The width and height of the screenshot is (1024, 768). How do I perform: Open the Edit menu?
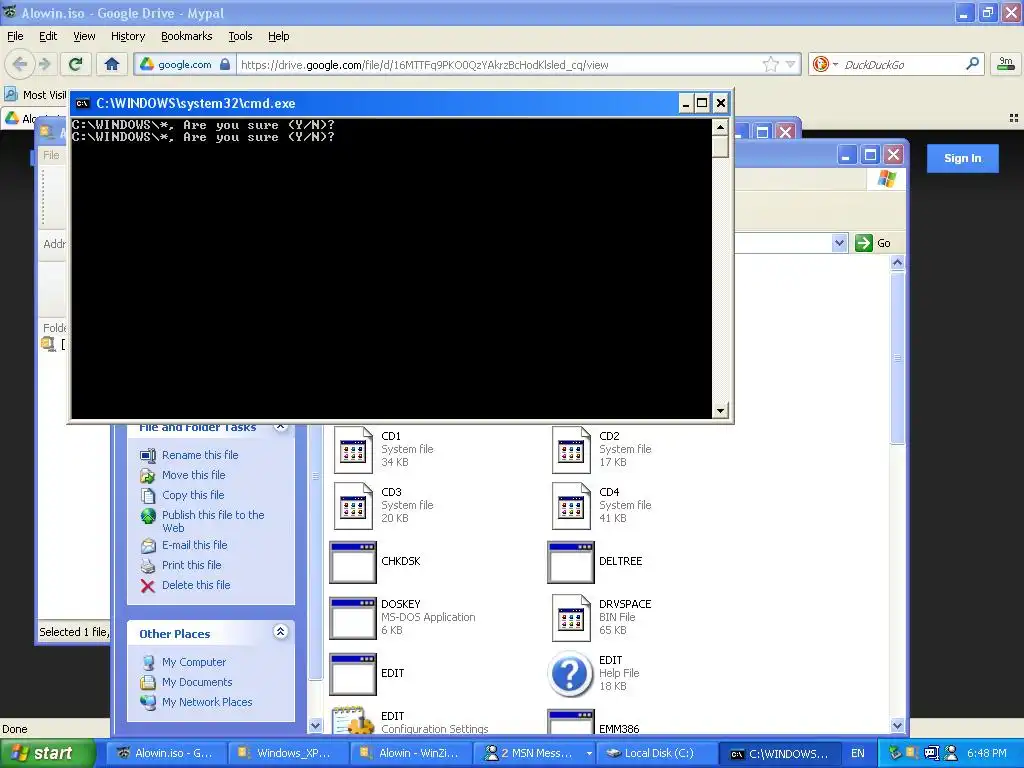[48, 36]
